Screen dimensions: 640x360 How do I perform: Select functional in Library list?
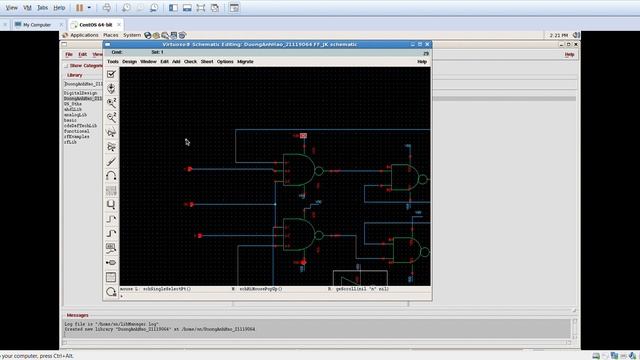(x=77, y=131)
